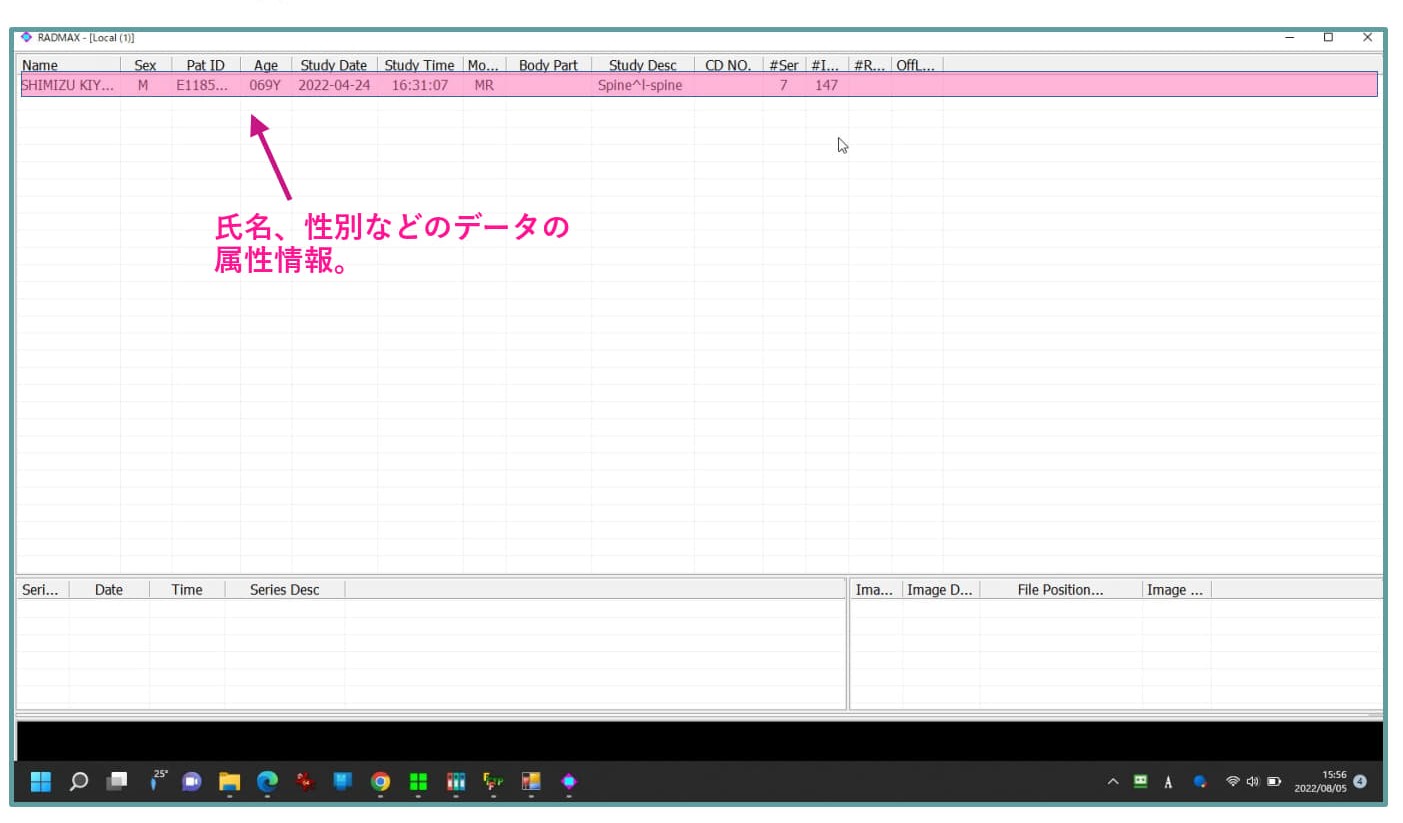
Task: Open File Explorer from the taskbar
Action: click(x=230, y=781)
